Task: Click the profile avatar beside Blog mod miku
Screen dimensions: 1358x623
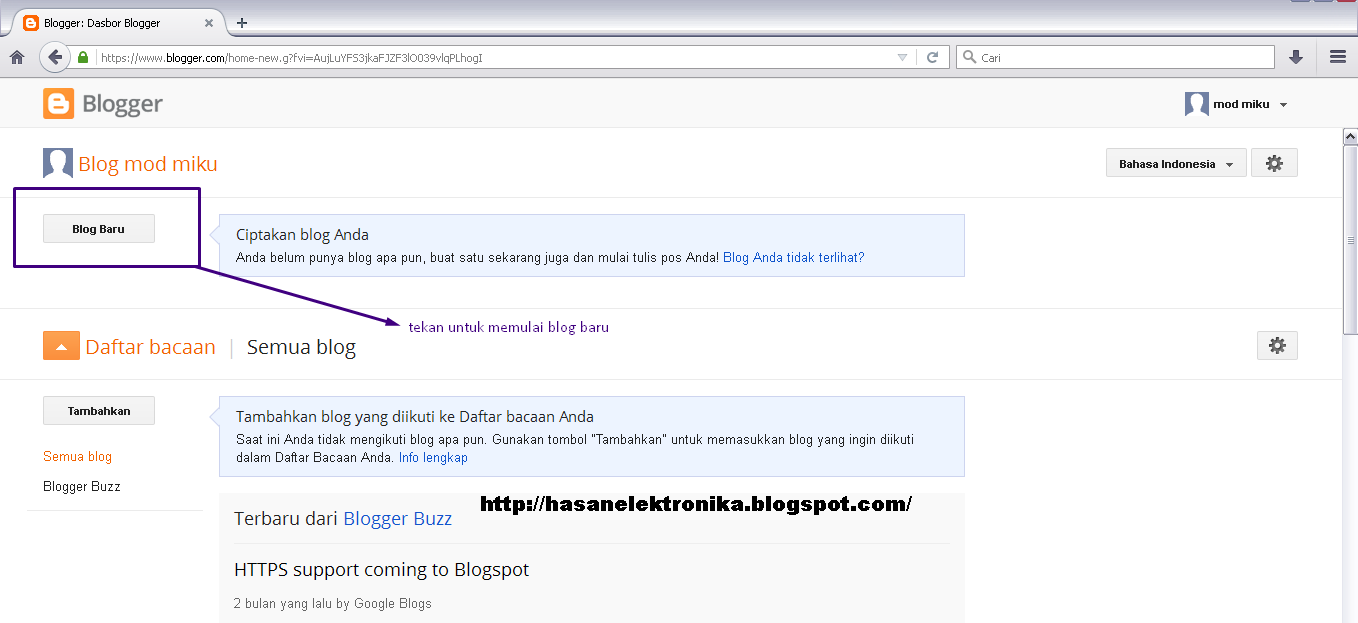Action: point(58,163)
